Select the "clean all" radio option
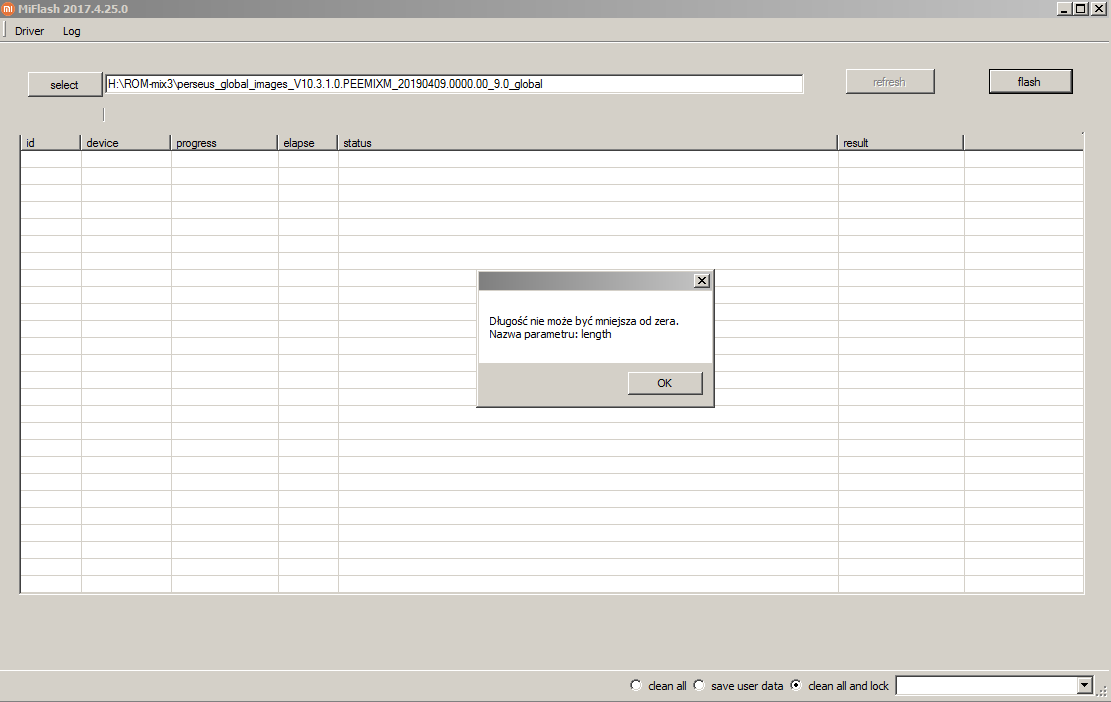This screenshot has height=702, width=1111. [636, 685]
